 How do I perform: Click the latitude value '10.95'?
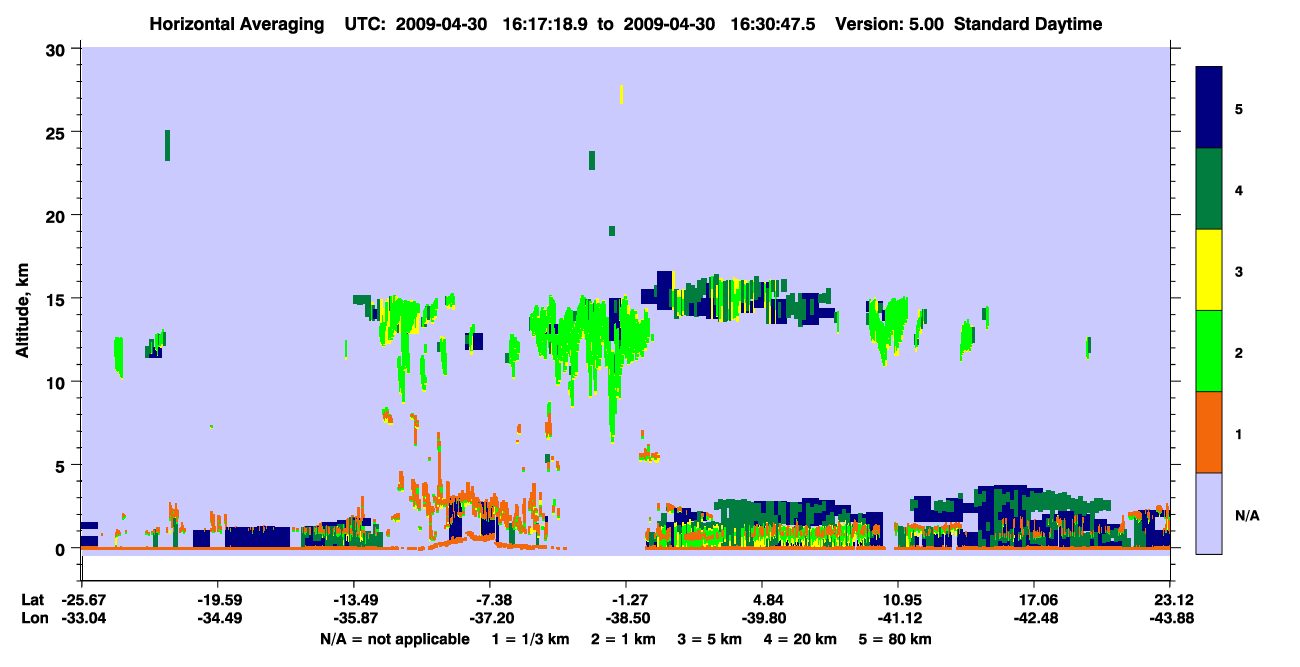click(x=899, y=600)
